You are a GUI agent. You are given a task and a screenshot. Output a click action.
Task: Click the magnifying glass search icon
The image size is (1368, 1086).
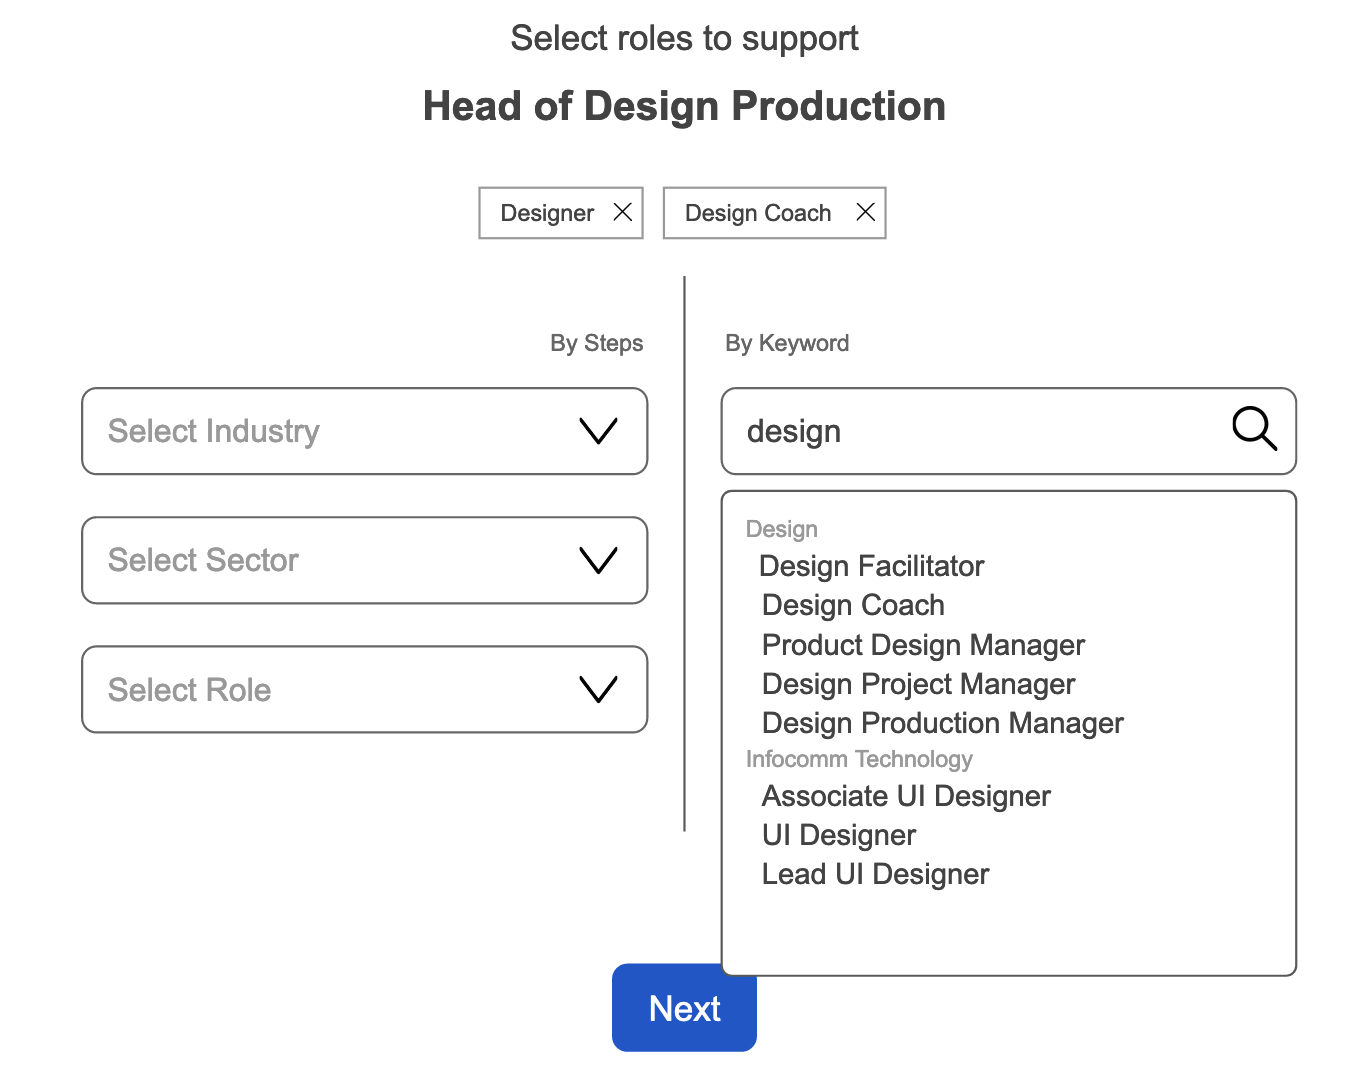pyautogui.click(x=1253, y=430)
